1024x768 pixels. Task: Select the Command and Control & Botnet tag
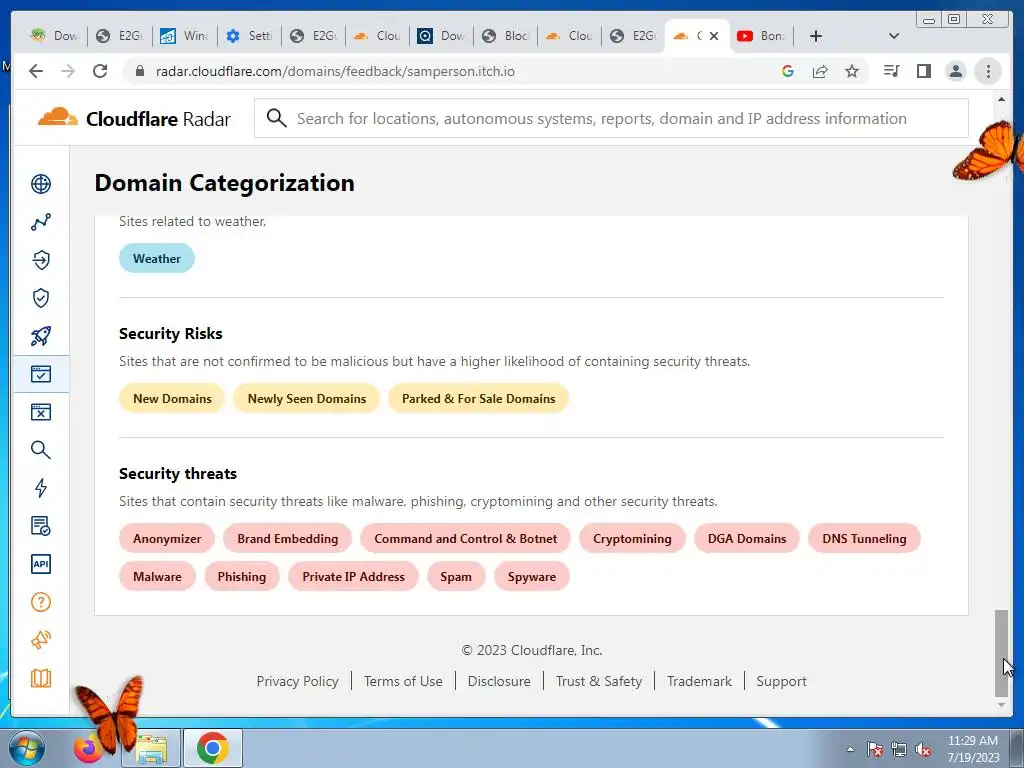pyautogui.click(x=466, y=539)
